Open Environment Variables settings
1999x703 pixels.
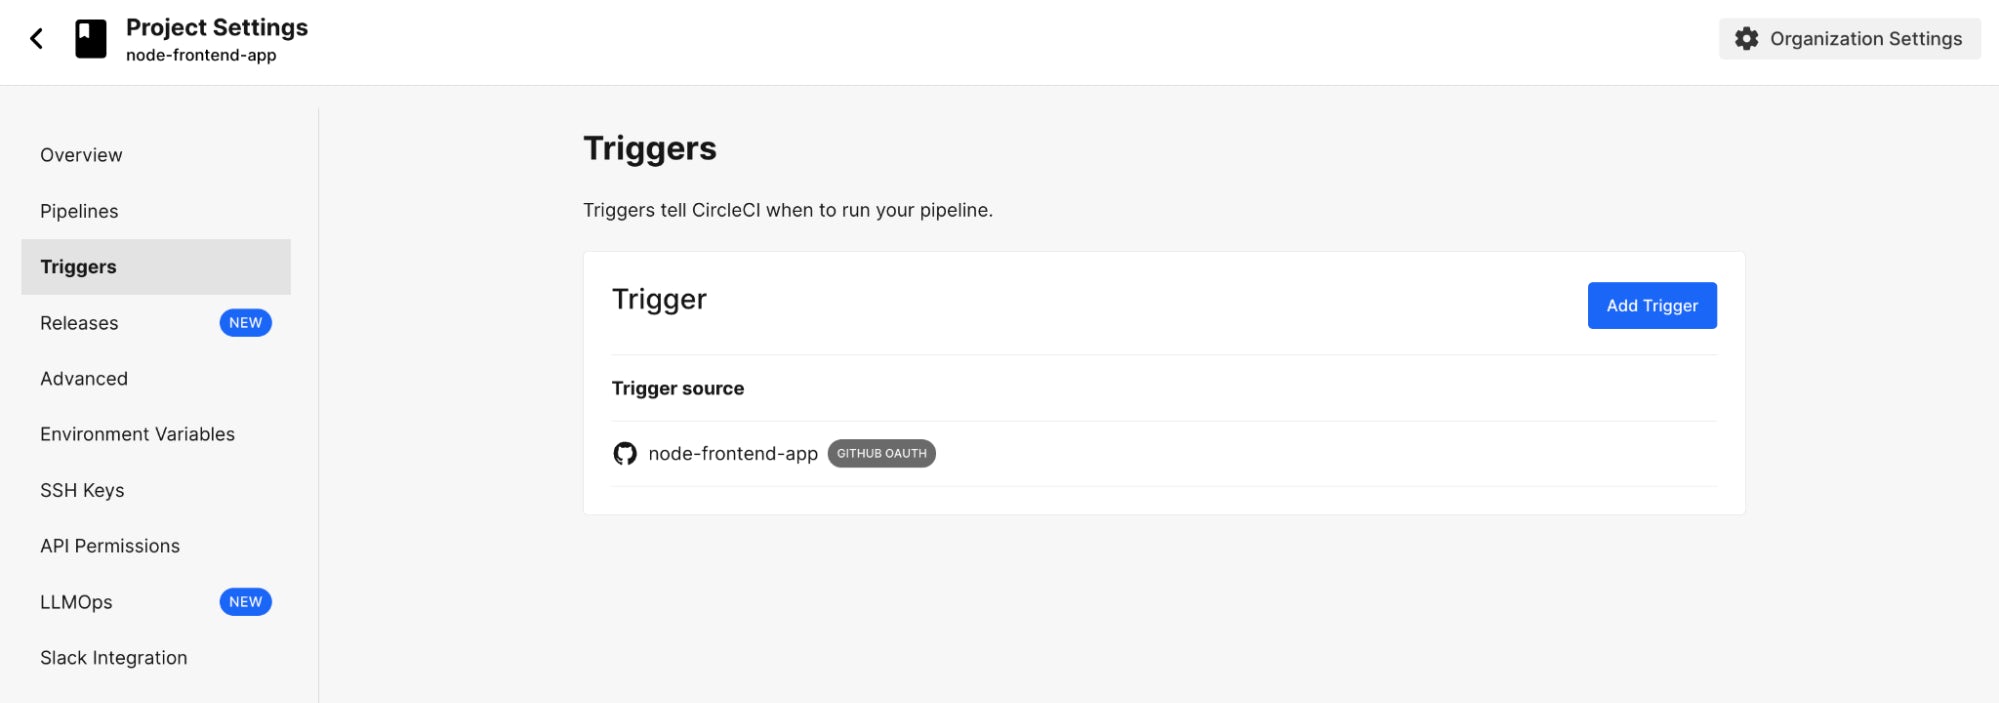point(137,434)
